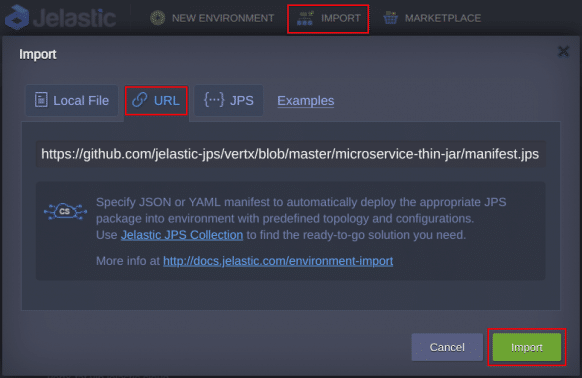Click the Local File document icon
Image resolution: width=582 pixels, height=378 pixels.
tap(41, 100)
